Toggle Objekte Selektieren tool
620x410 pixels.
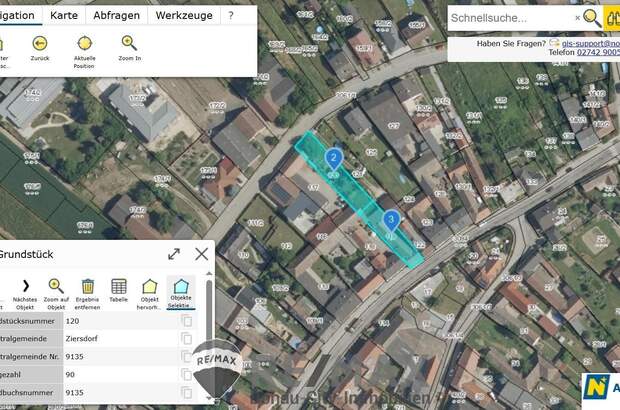tap(181, 293)
